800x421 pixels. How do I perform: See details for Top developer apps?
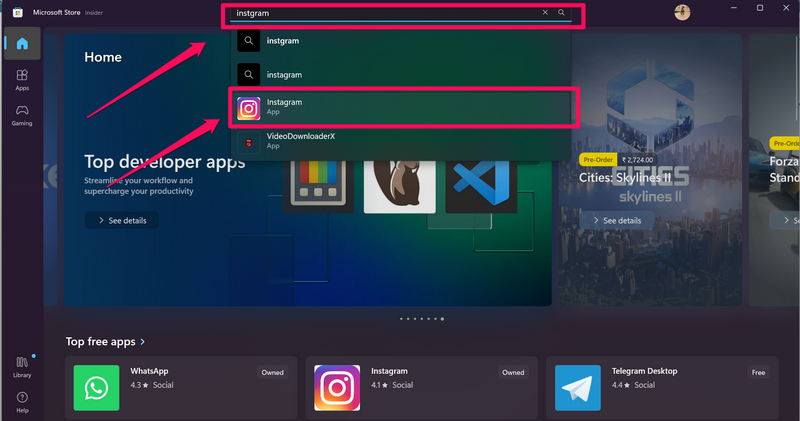click(122, 220)
